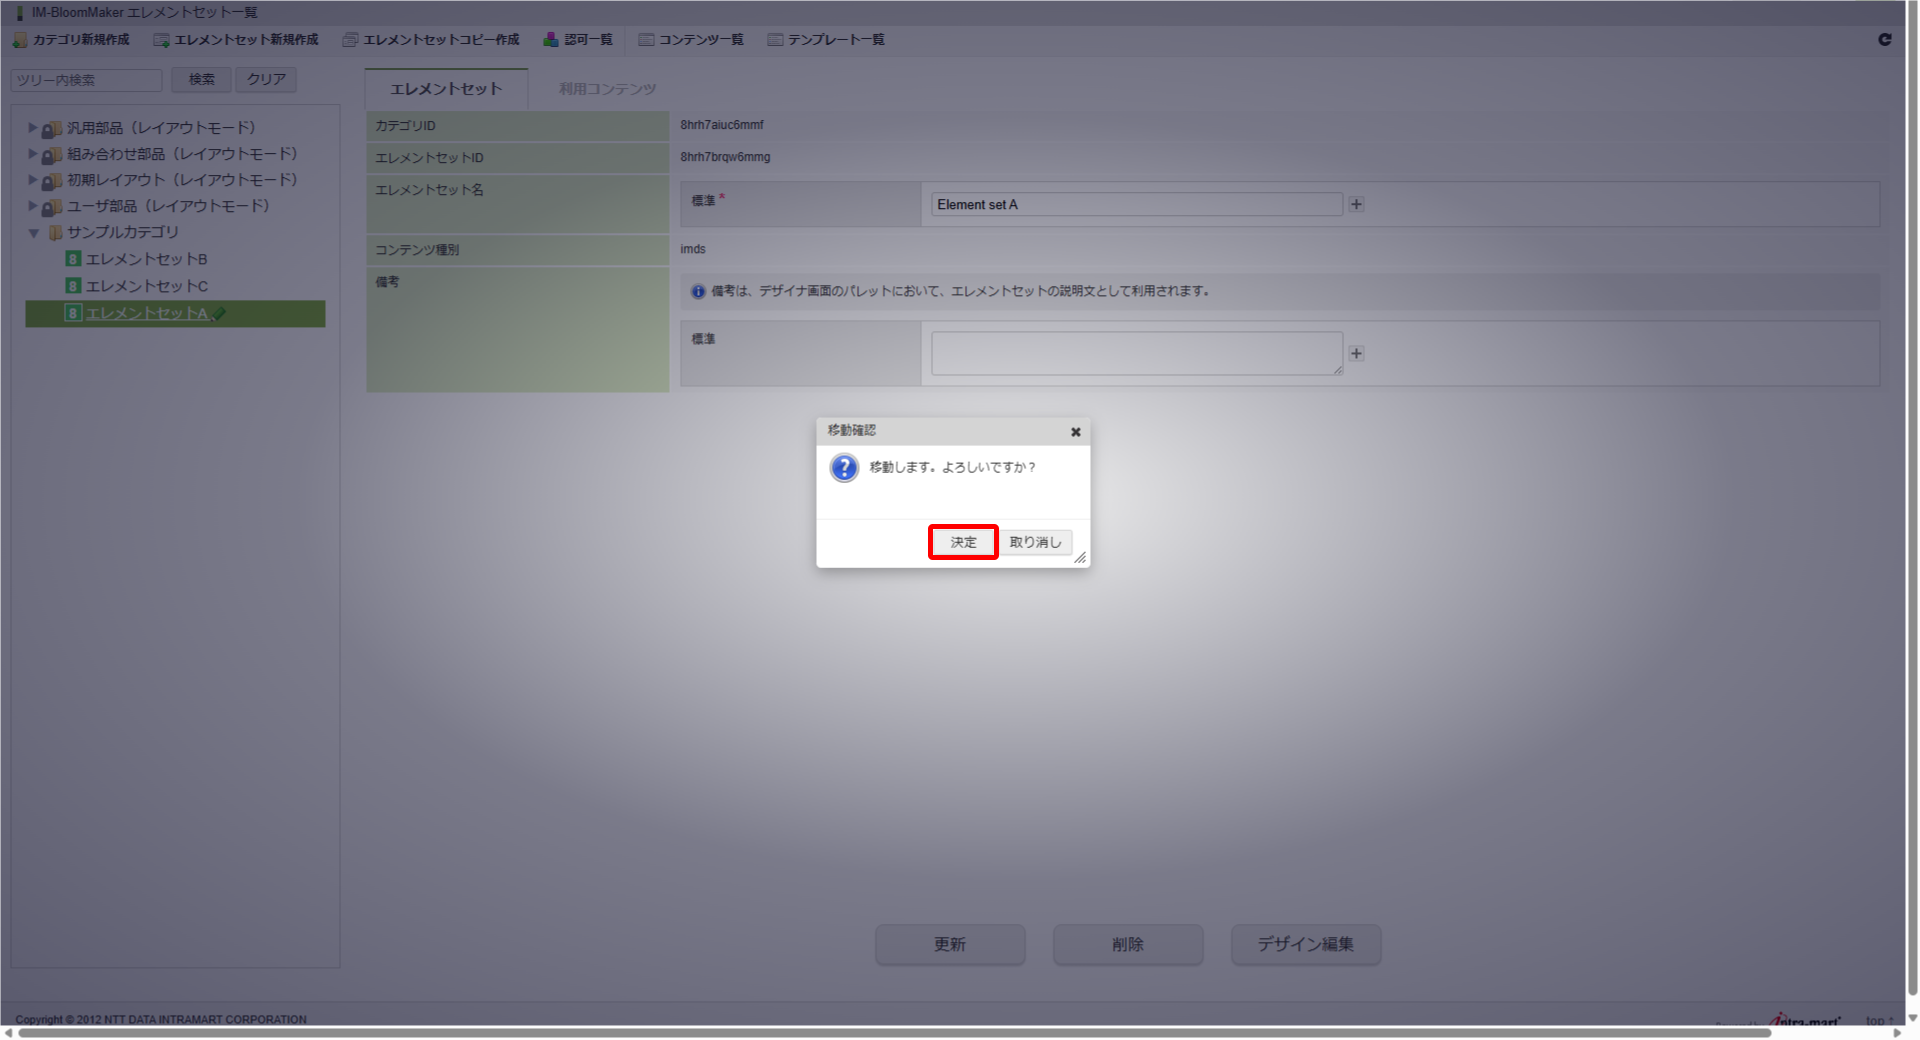Click the 汎用部品 category folder icon
This screenshot has height=1040, width=1920.
(x=52, y=129)
